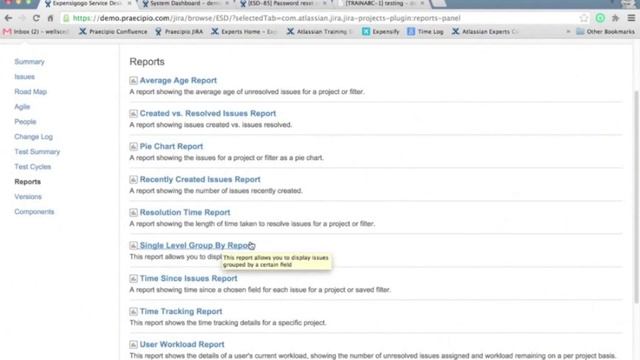Open the Time Tracking Report link
The image size is (640, 360).
tap(181, 311)
